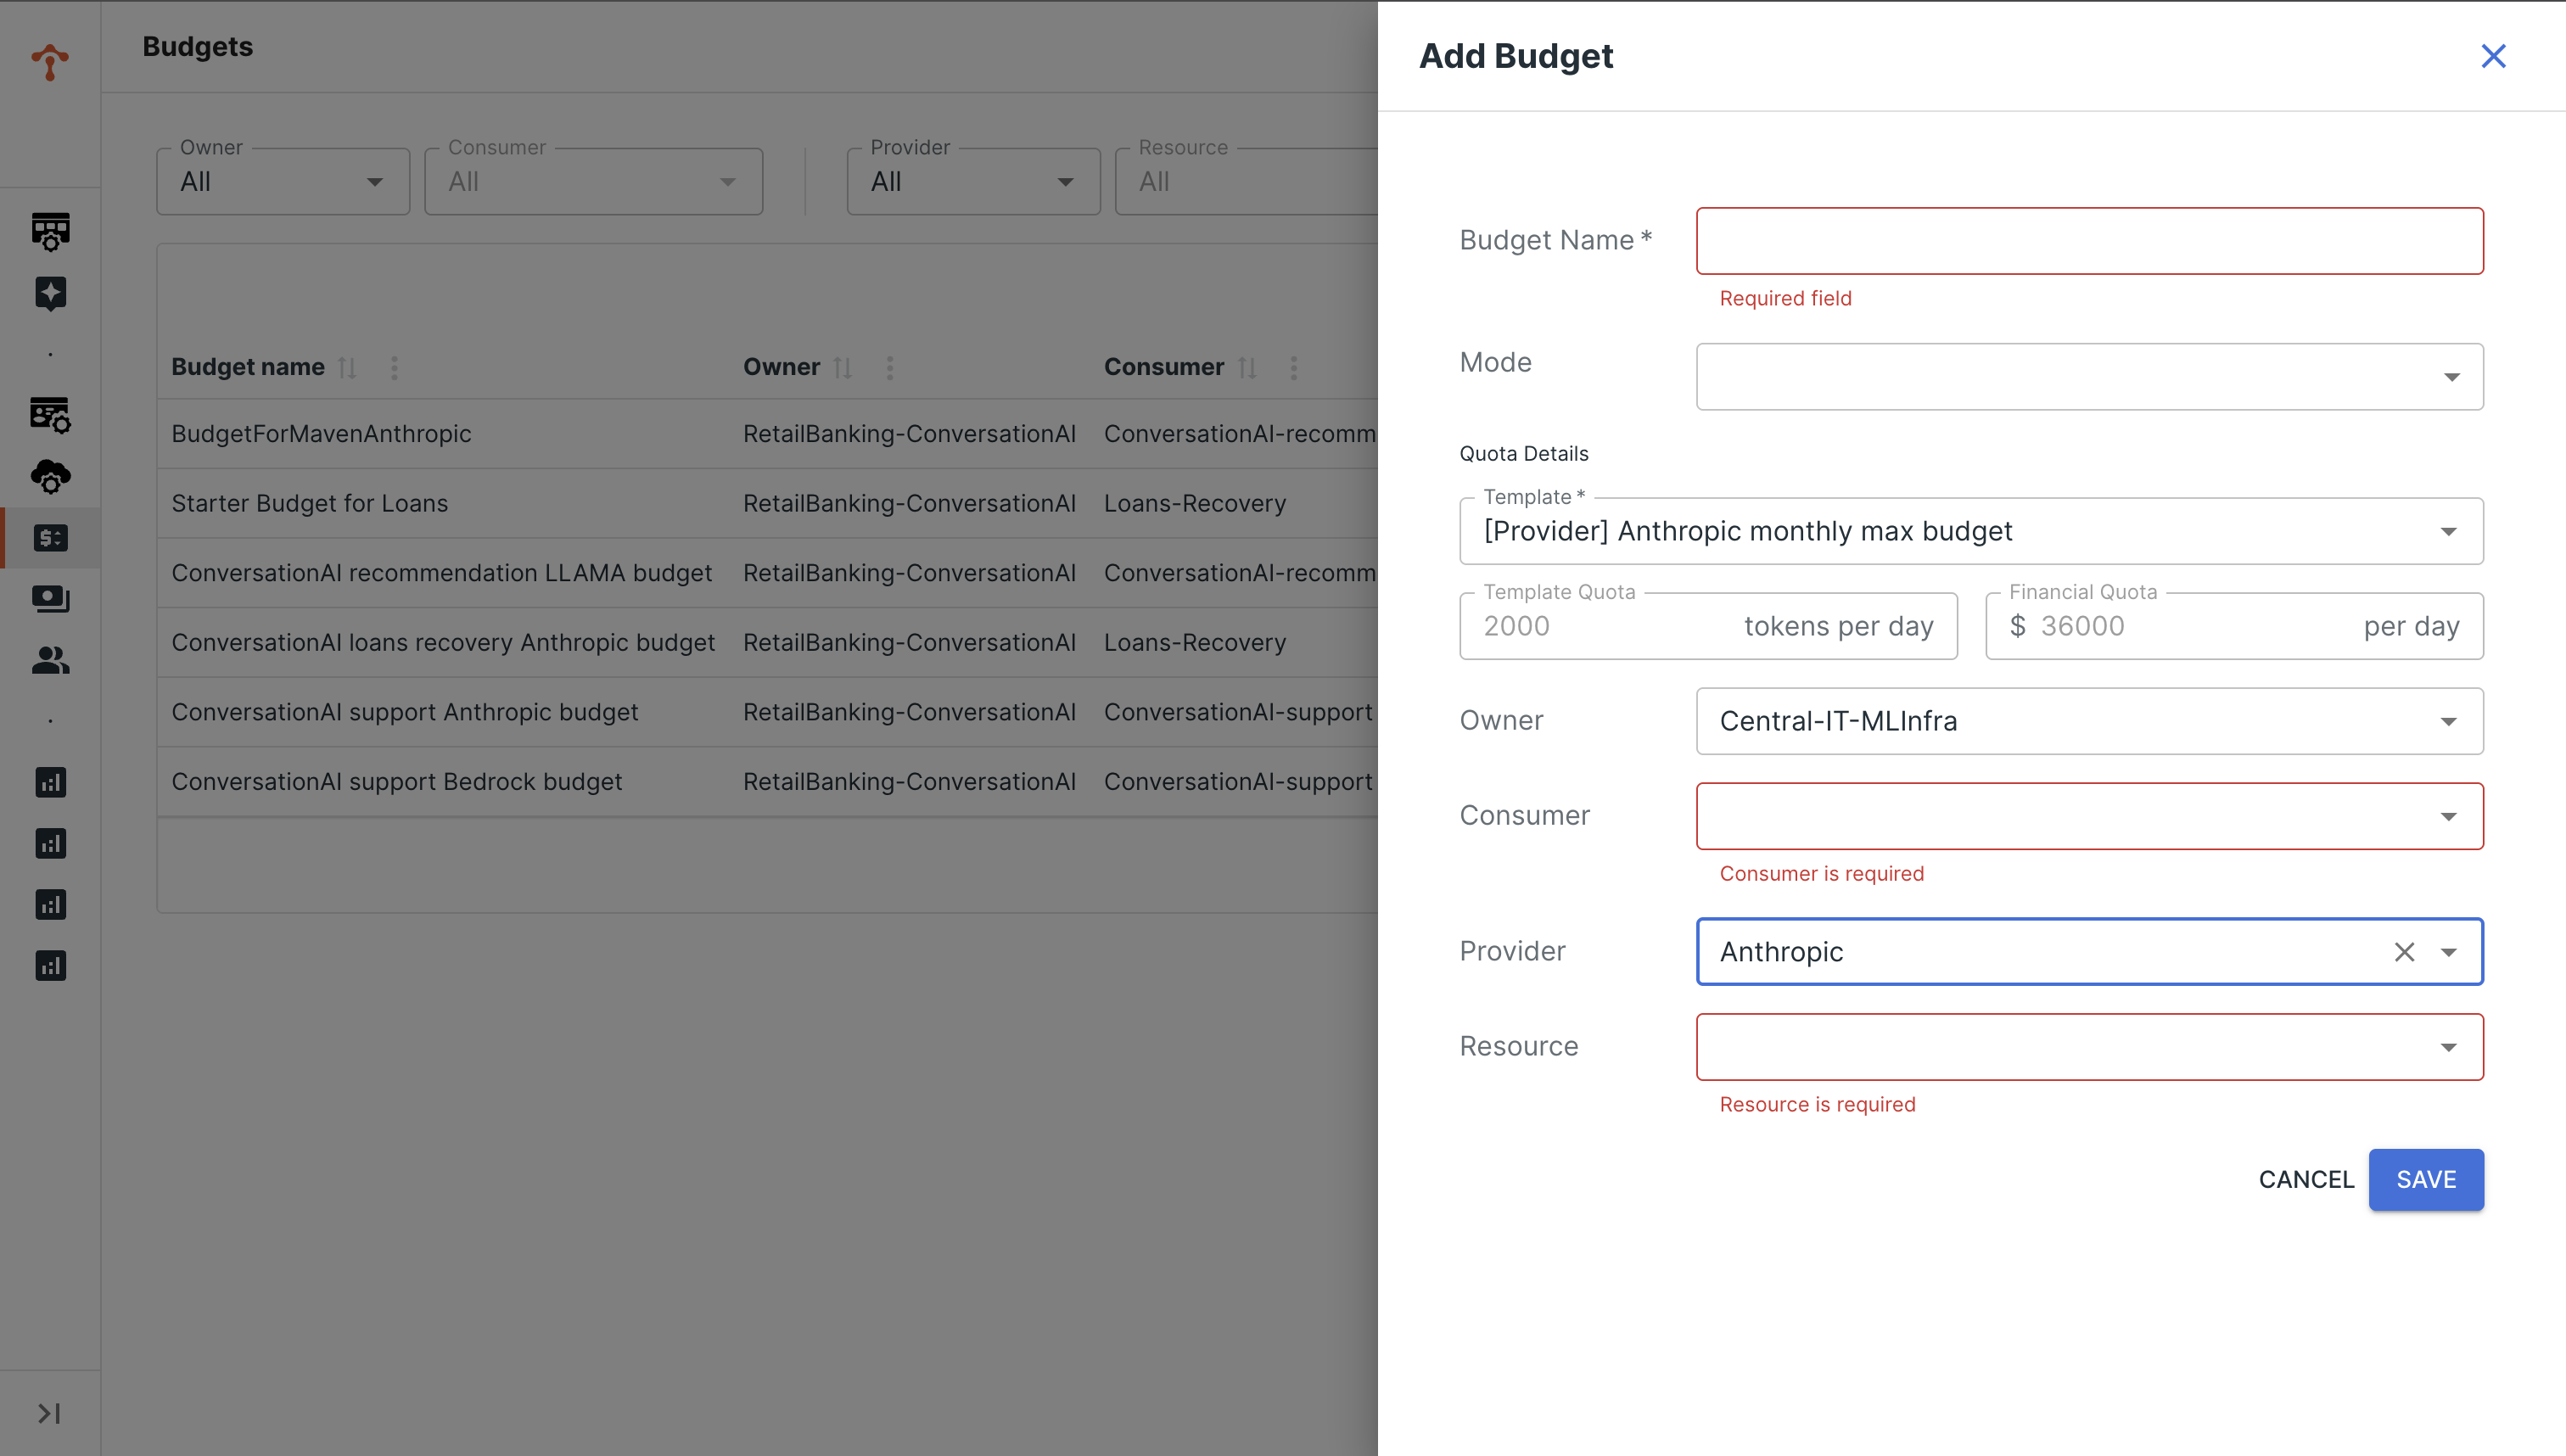Open the Budget name column options menu

[x=395, y=367]
